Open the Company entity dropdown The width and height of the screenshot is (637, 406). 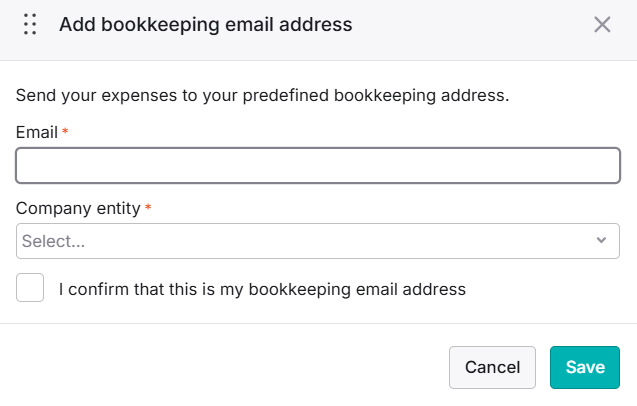(x=318, y=241)
